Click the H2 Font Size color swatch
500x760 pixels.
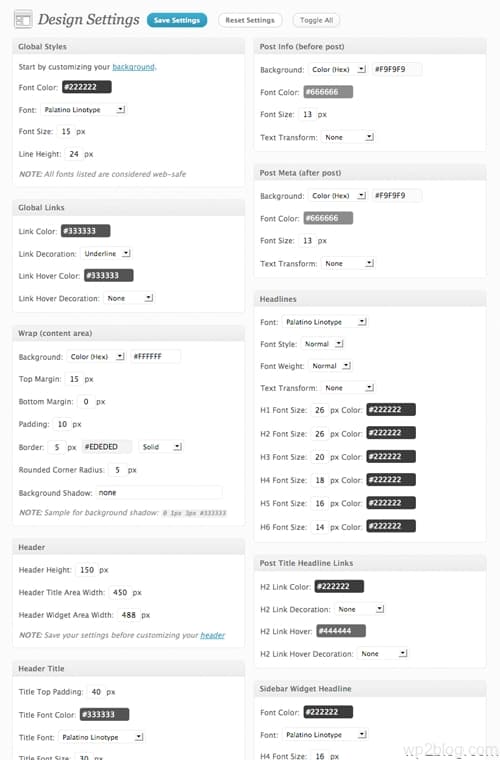click(x=391, y=433)
